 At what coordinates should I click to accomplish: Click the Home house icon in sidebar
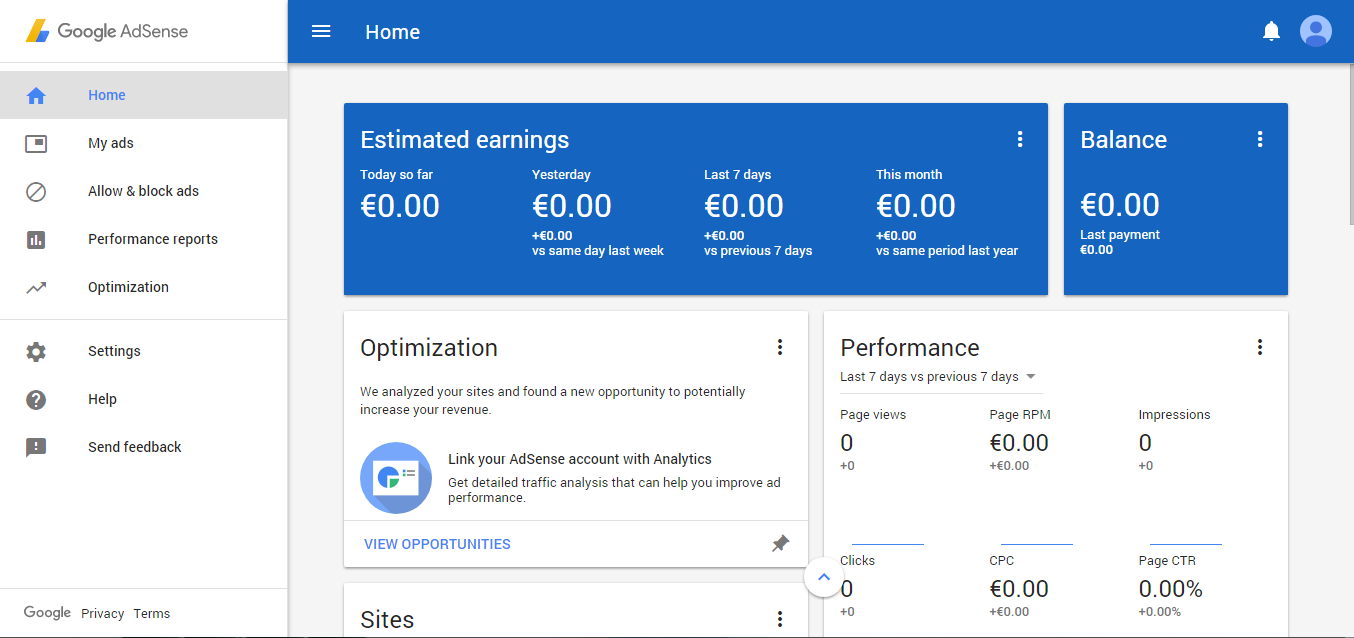click(x=36, y=95)
